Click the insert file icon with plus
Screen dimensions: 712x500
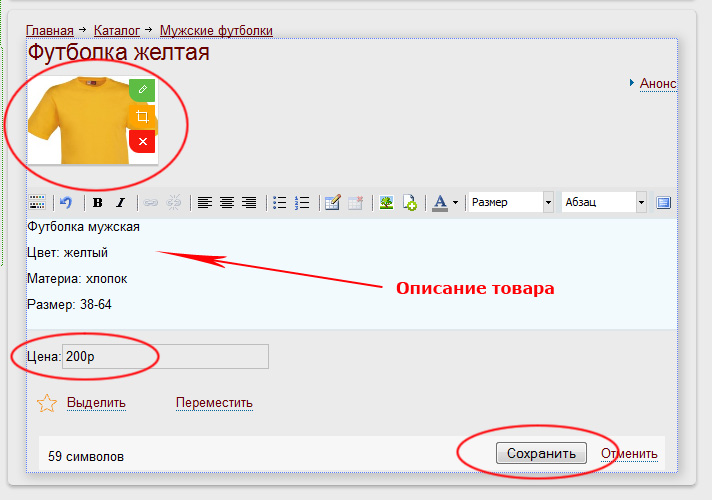(410, 203)
